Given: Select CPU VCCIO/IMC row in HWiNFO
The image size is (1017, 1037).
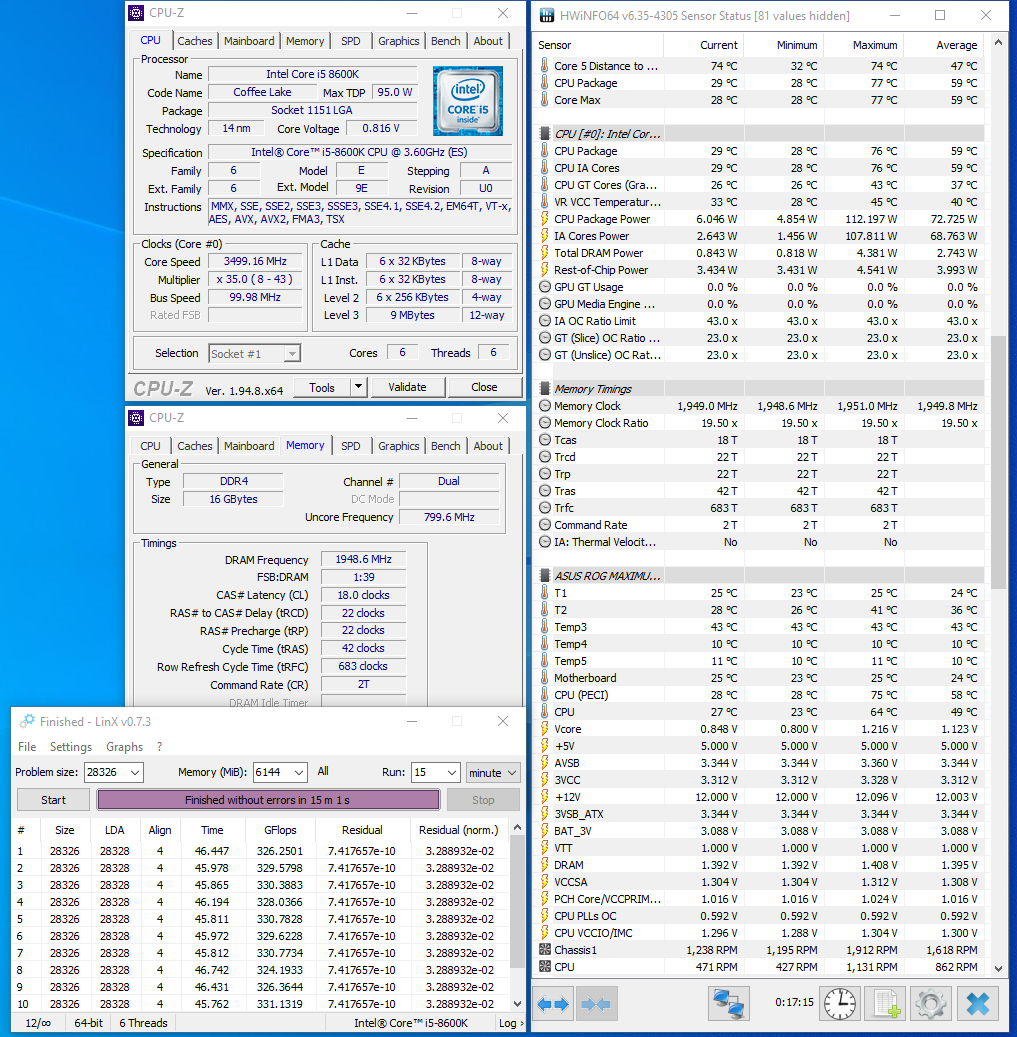Looking at the screenshot, I should pos(759,933).
